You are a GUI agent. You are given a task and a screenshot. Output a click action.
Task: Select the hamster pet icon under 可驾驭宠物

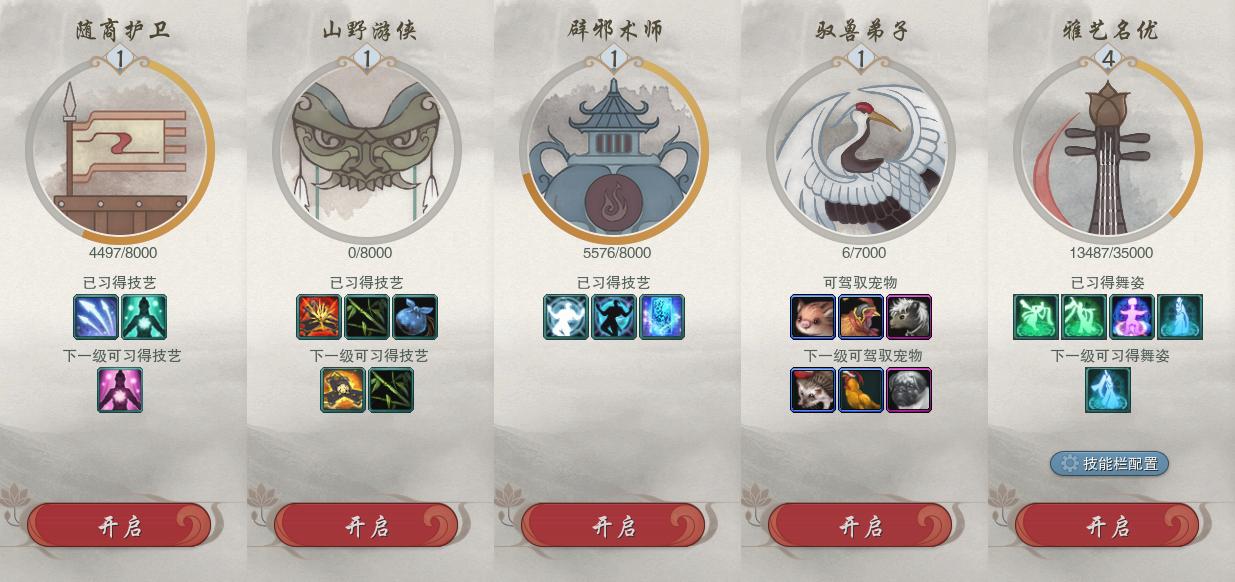tap(813, 317)
